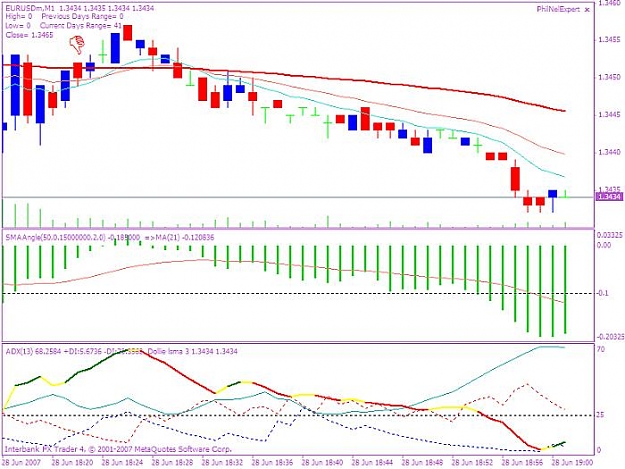Click the 'Previous Days Range= 0' label
Image resolution: width=625 pixels, height=469 pixels.
coord(82,17)
